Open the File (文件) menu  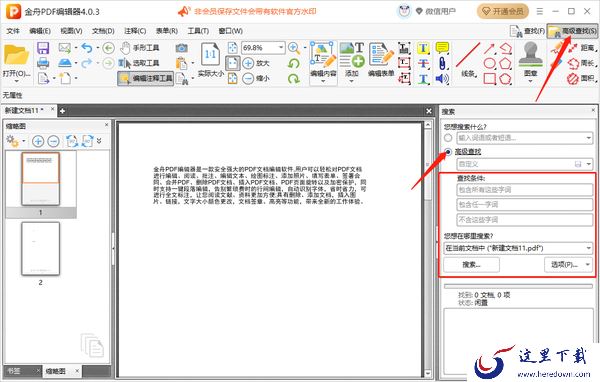13,31
